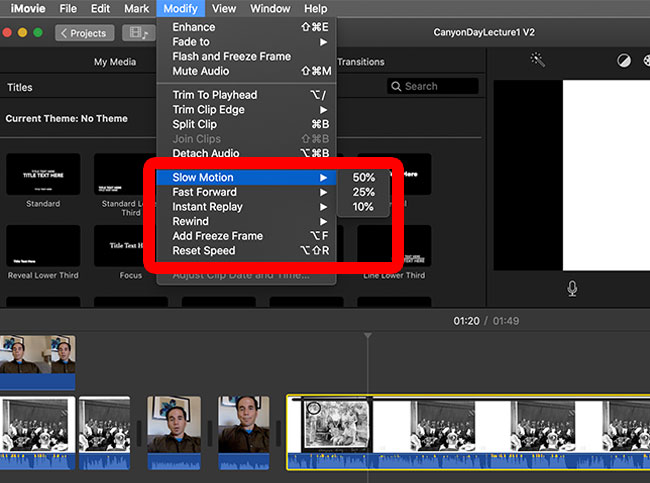The image size is (650, 483).
Task: Click the 01:49 total duration readout
Action: tap(506, 321)
